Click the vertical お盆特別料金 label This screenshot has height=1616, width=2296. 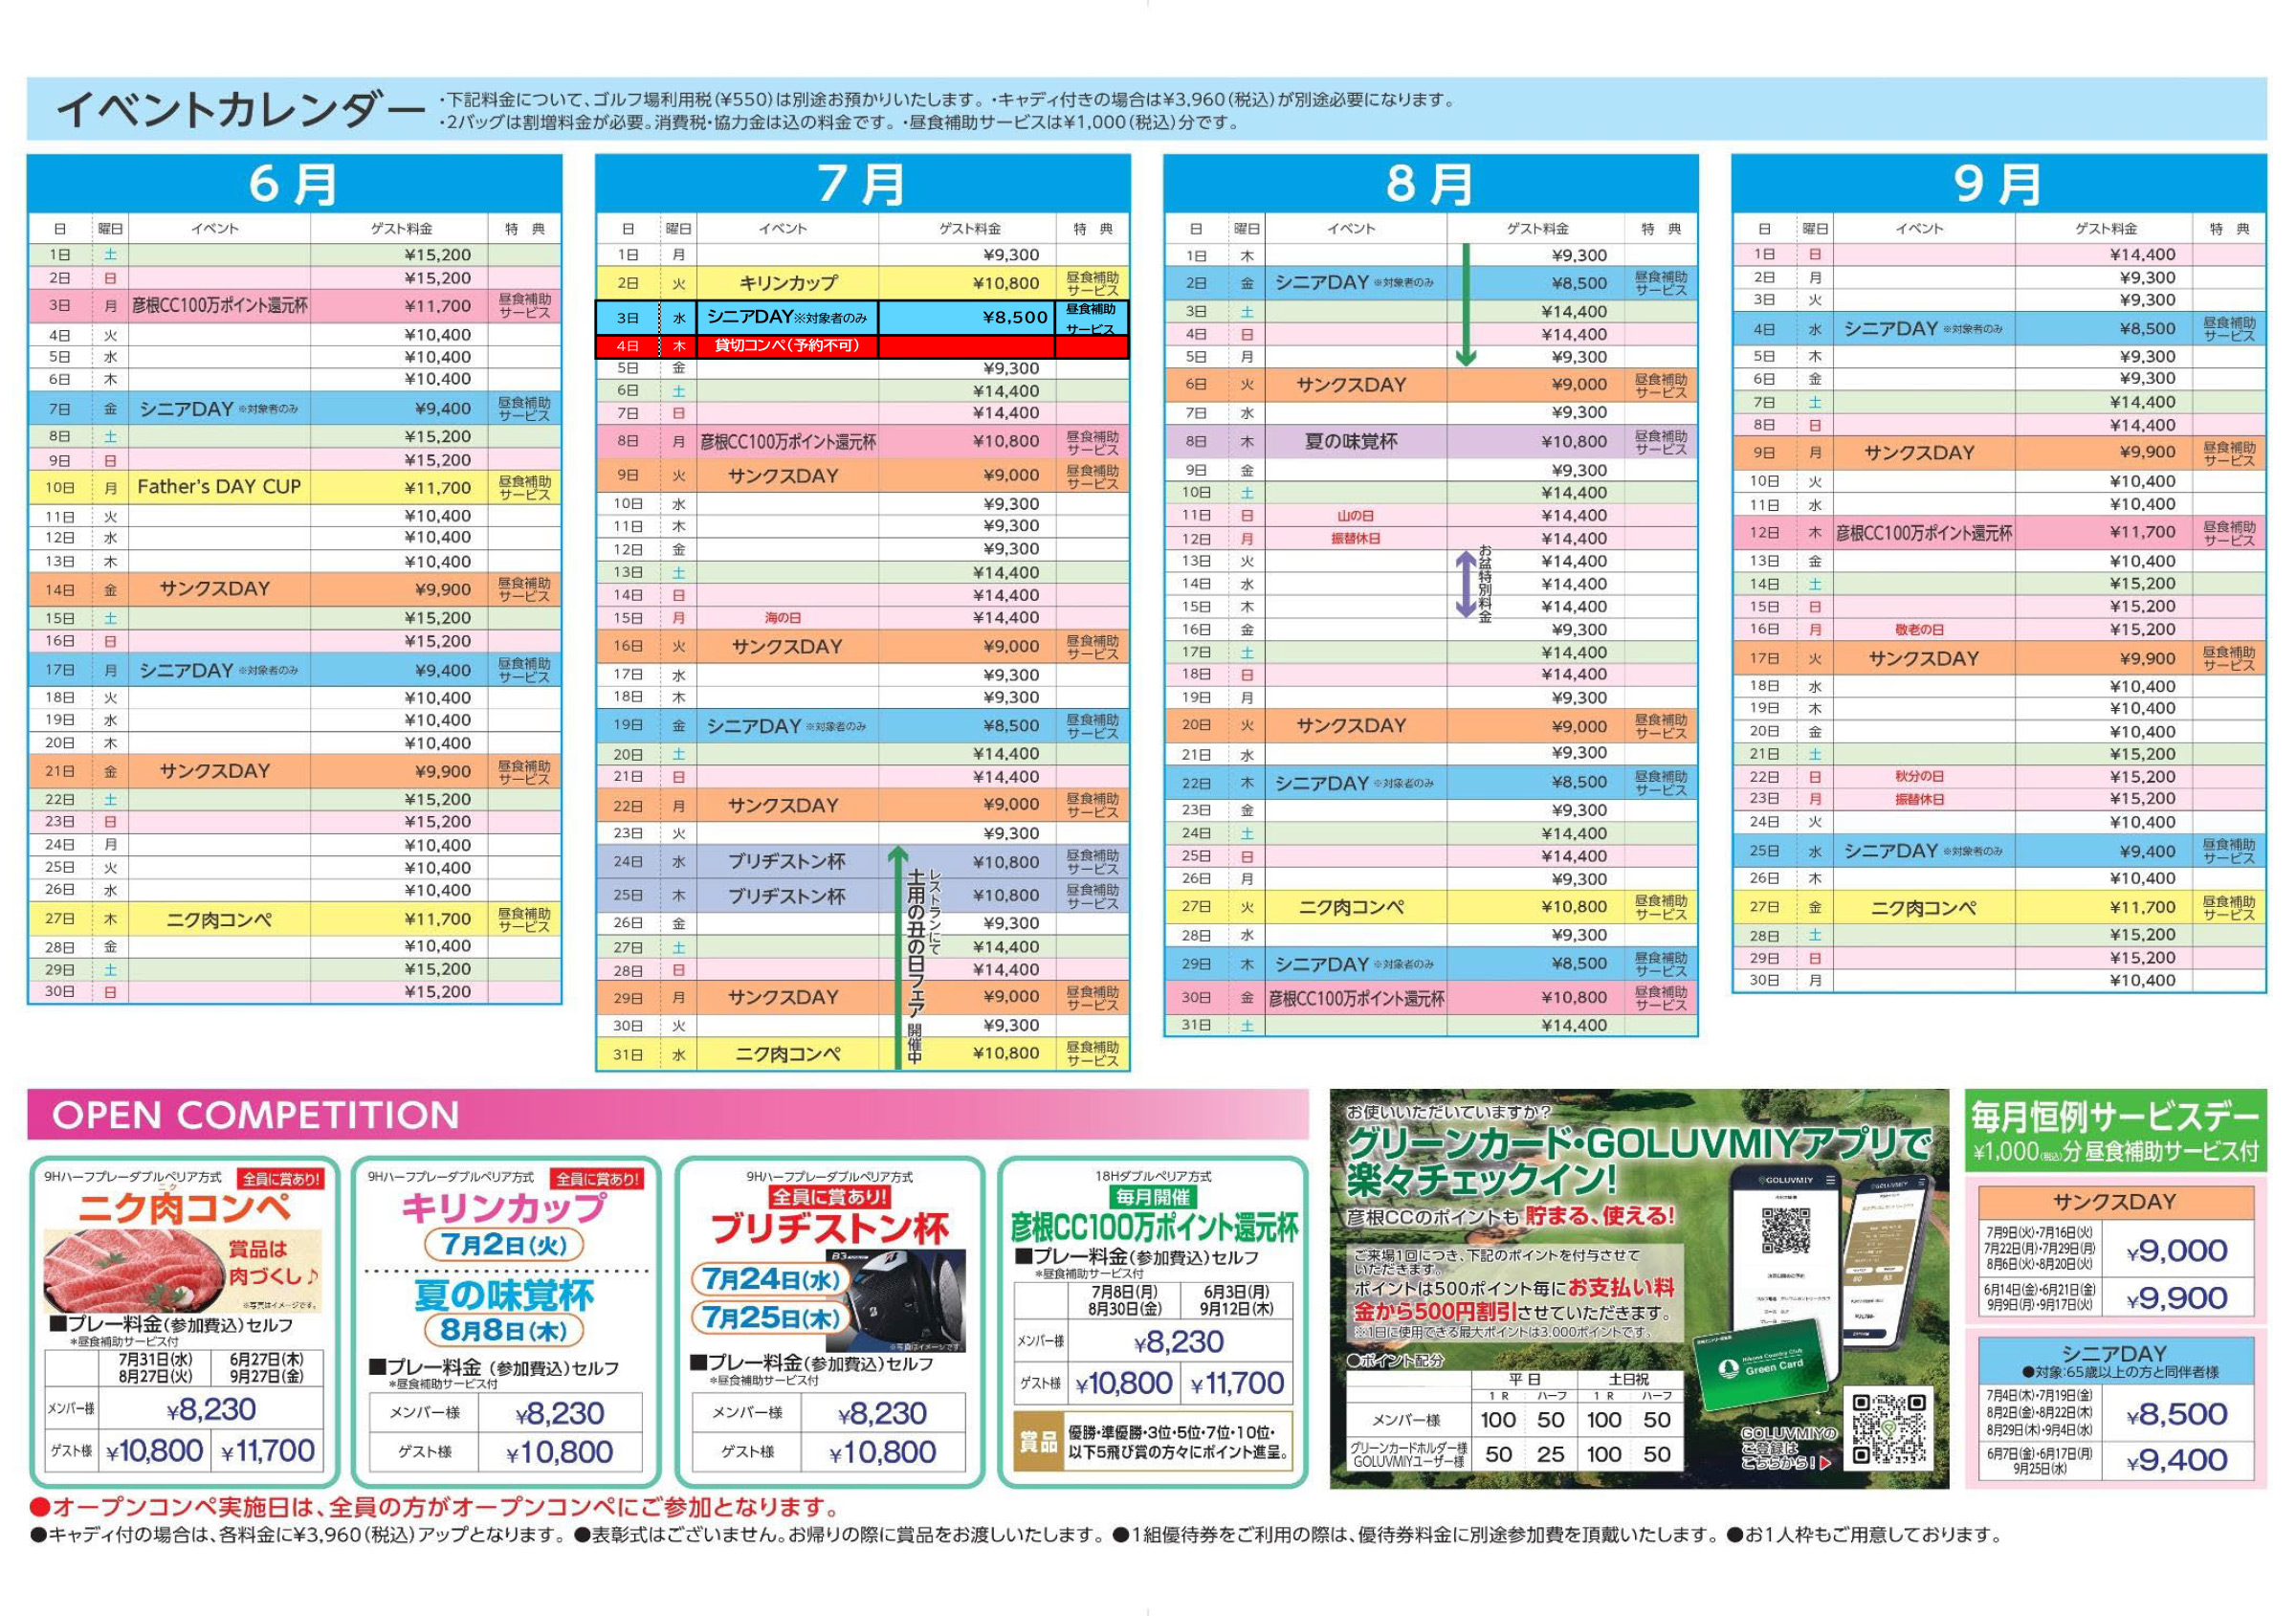click(x=1485, y=584)
